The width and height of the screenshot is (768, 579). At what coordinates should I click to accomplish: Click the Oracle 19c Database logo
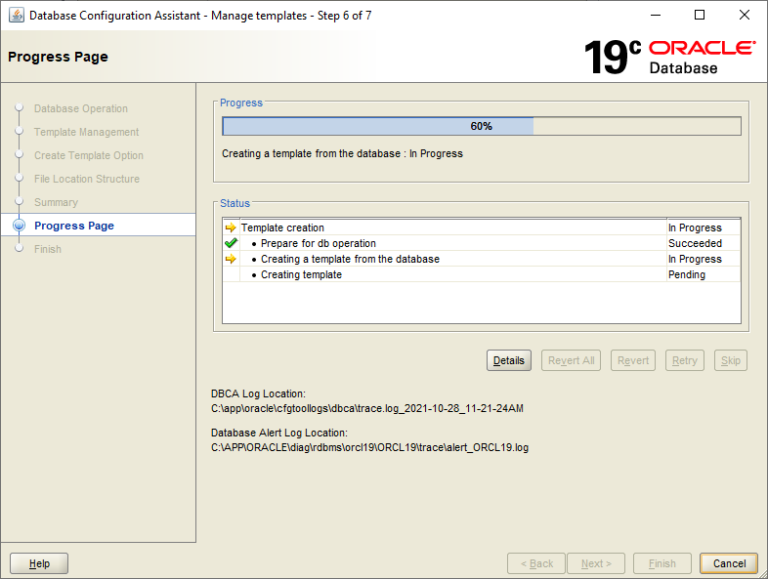pos(669,57)
